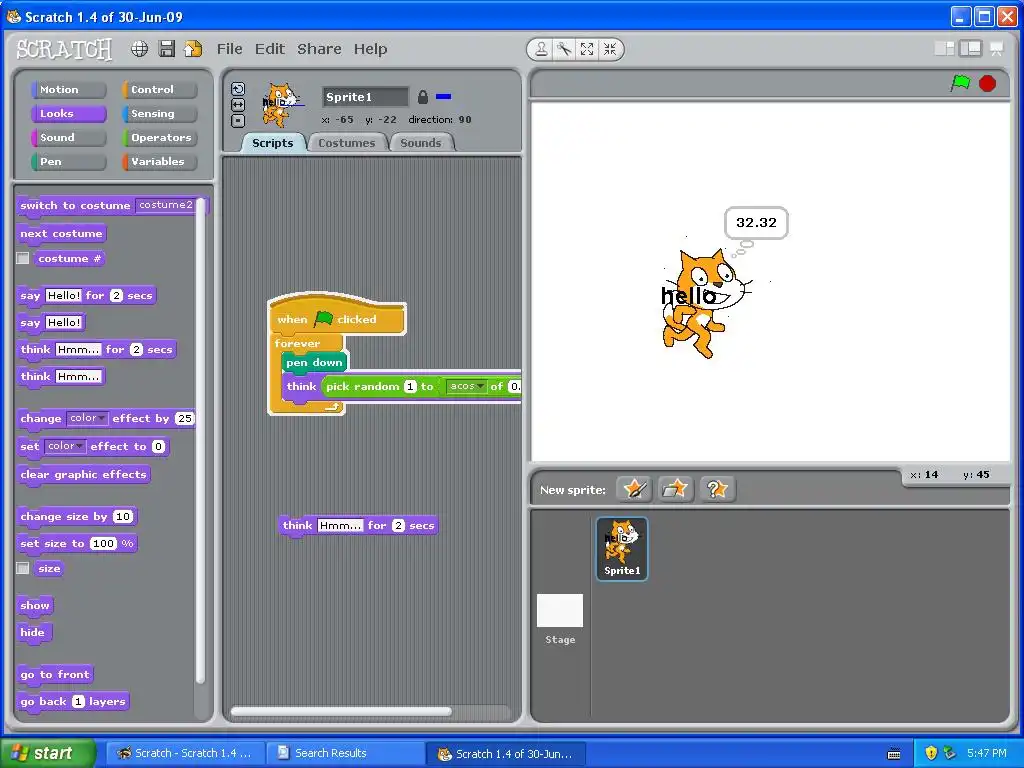The image size is (1024, 768).
Task: Open the Sensing blocks category
Action: point(159,114)
